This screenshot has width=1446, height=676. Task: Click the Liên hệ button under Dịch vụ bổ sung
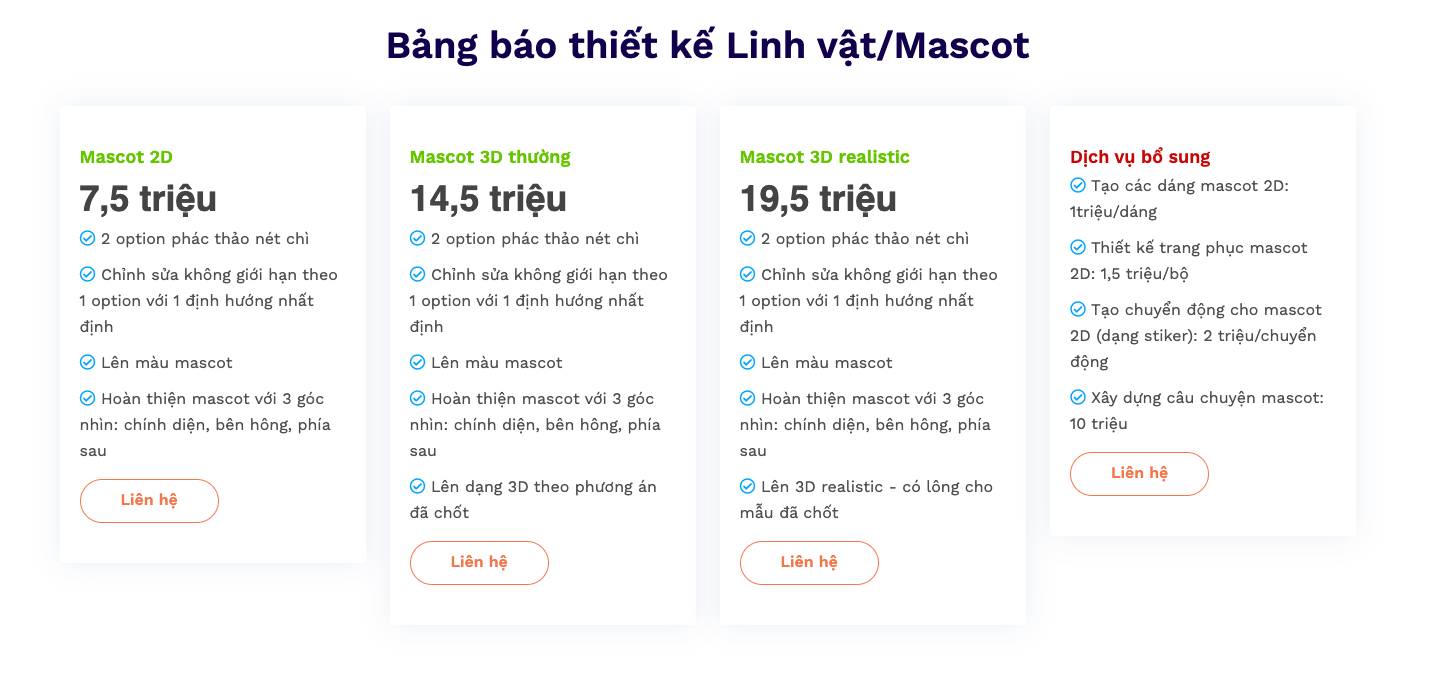point(1139,474)
